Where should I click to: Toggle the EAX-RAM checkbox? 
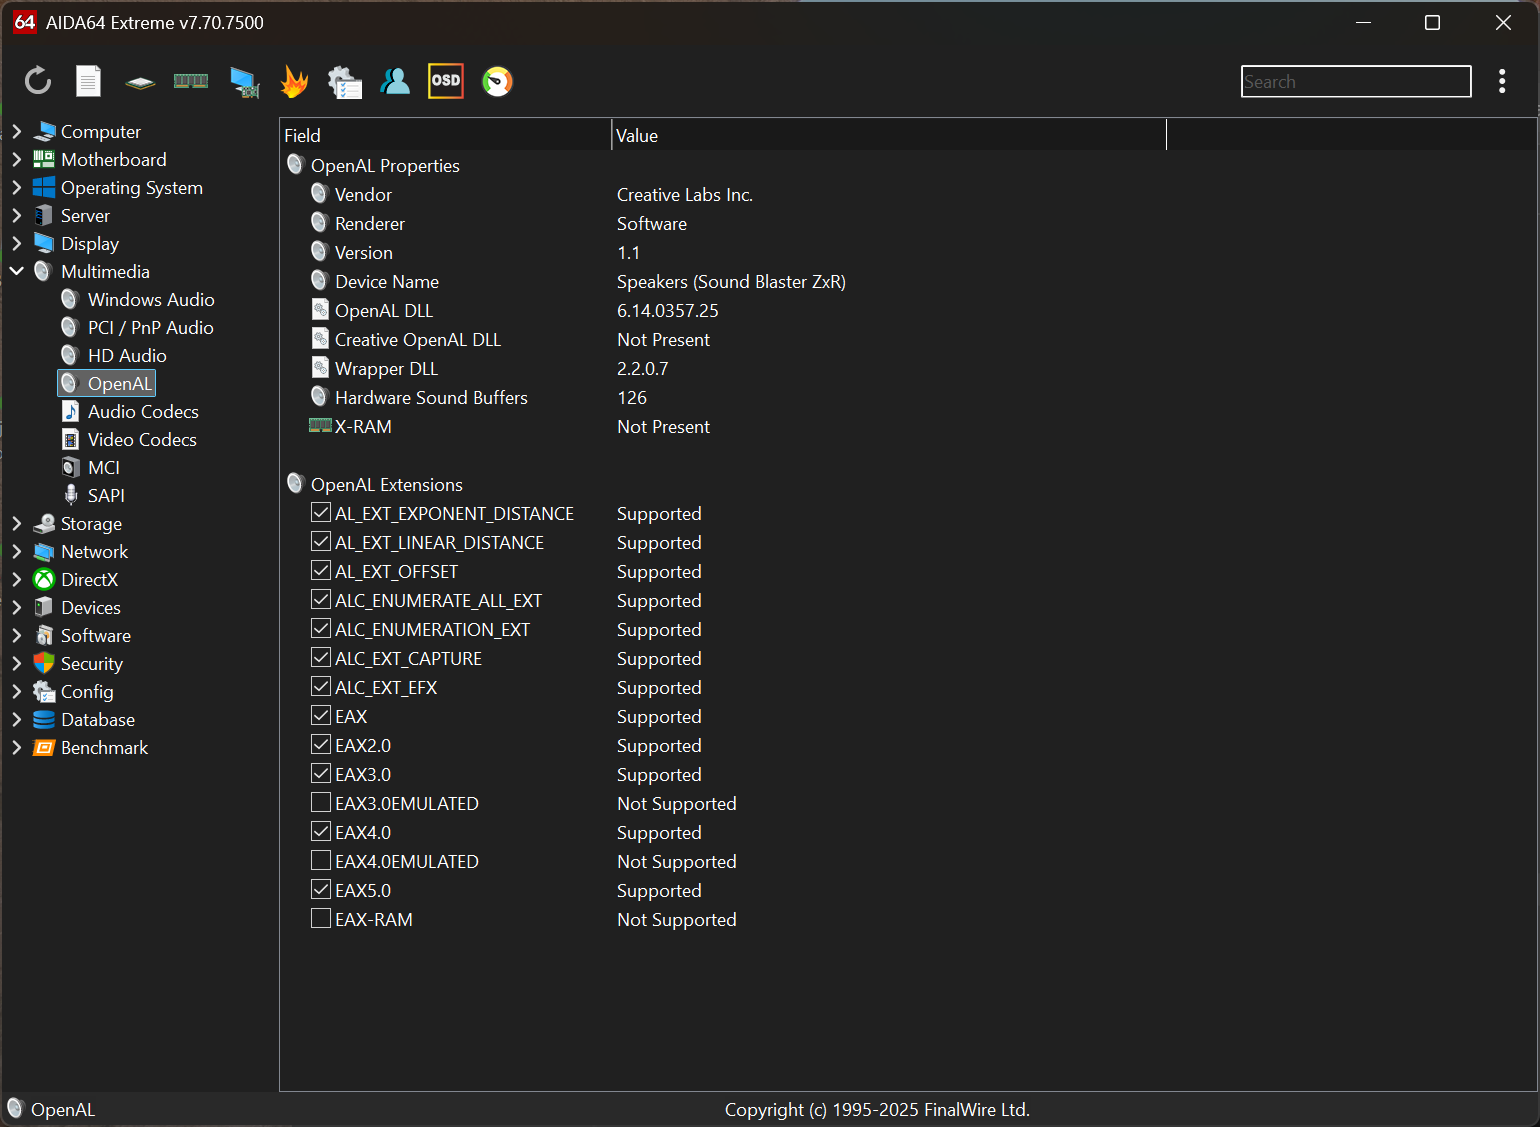tap(321, 919)
